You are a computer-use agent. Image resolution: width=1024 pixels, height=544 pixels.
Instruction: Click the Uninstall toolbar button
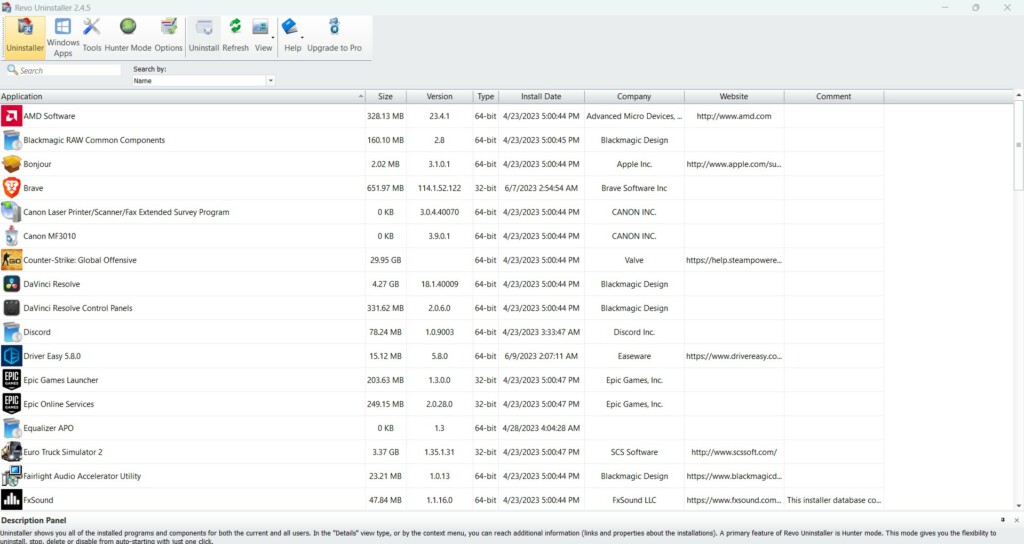(x=204, y=35)
